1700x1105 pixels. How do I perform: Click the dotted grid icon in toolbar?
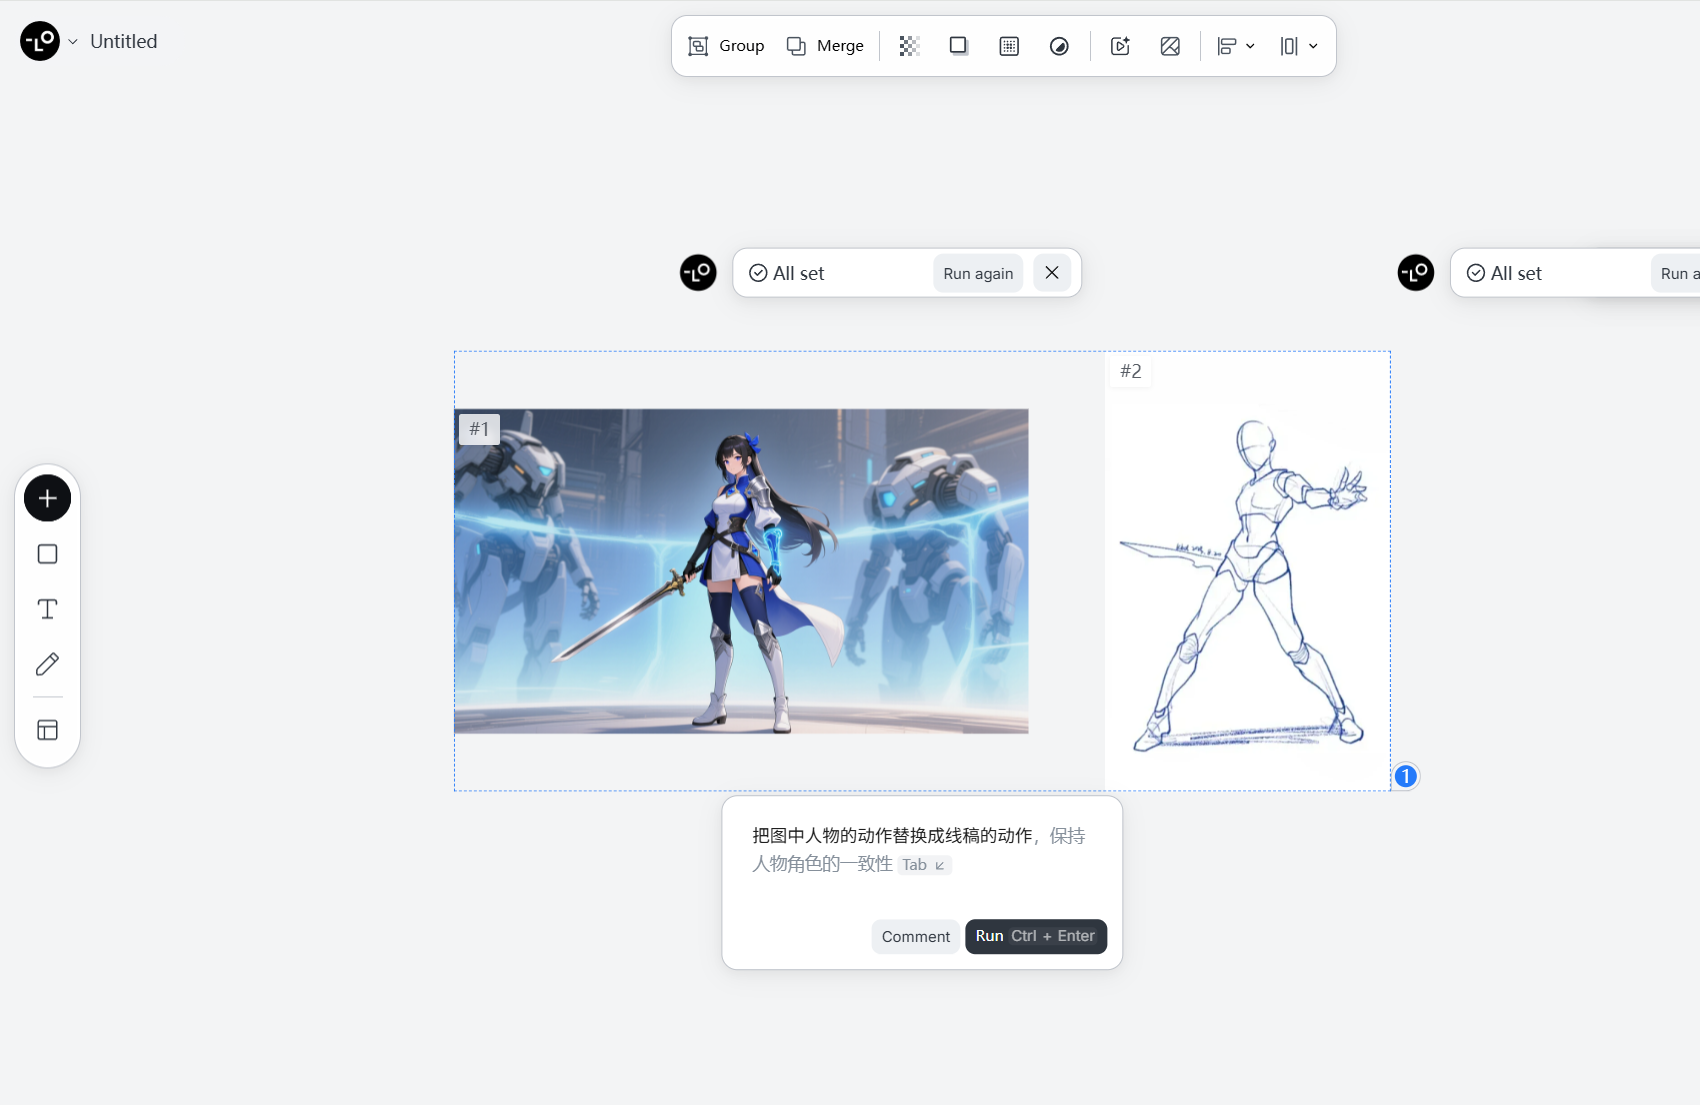(1009, 46)
